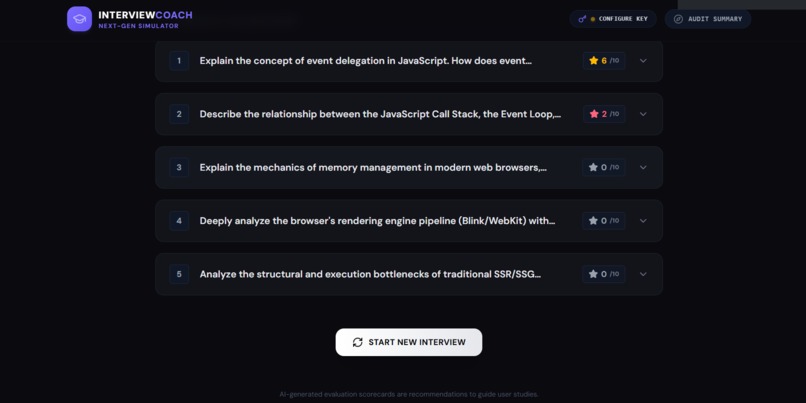This screenshot has width=806, height=403.
Task: Click the gray star score on question 4
Action: [604, 221]
